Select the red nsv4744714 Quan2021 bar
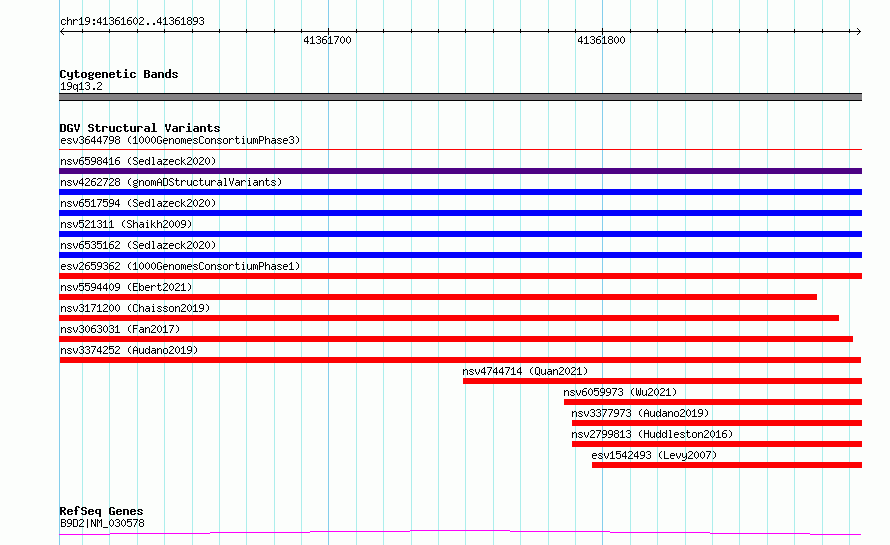 coord(662,381)
